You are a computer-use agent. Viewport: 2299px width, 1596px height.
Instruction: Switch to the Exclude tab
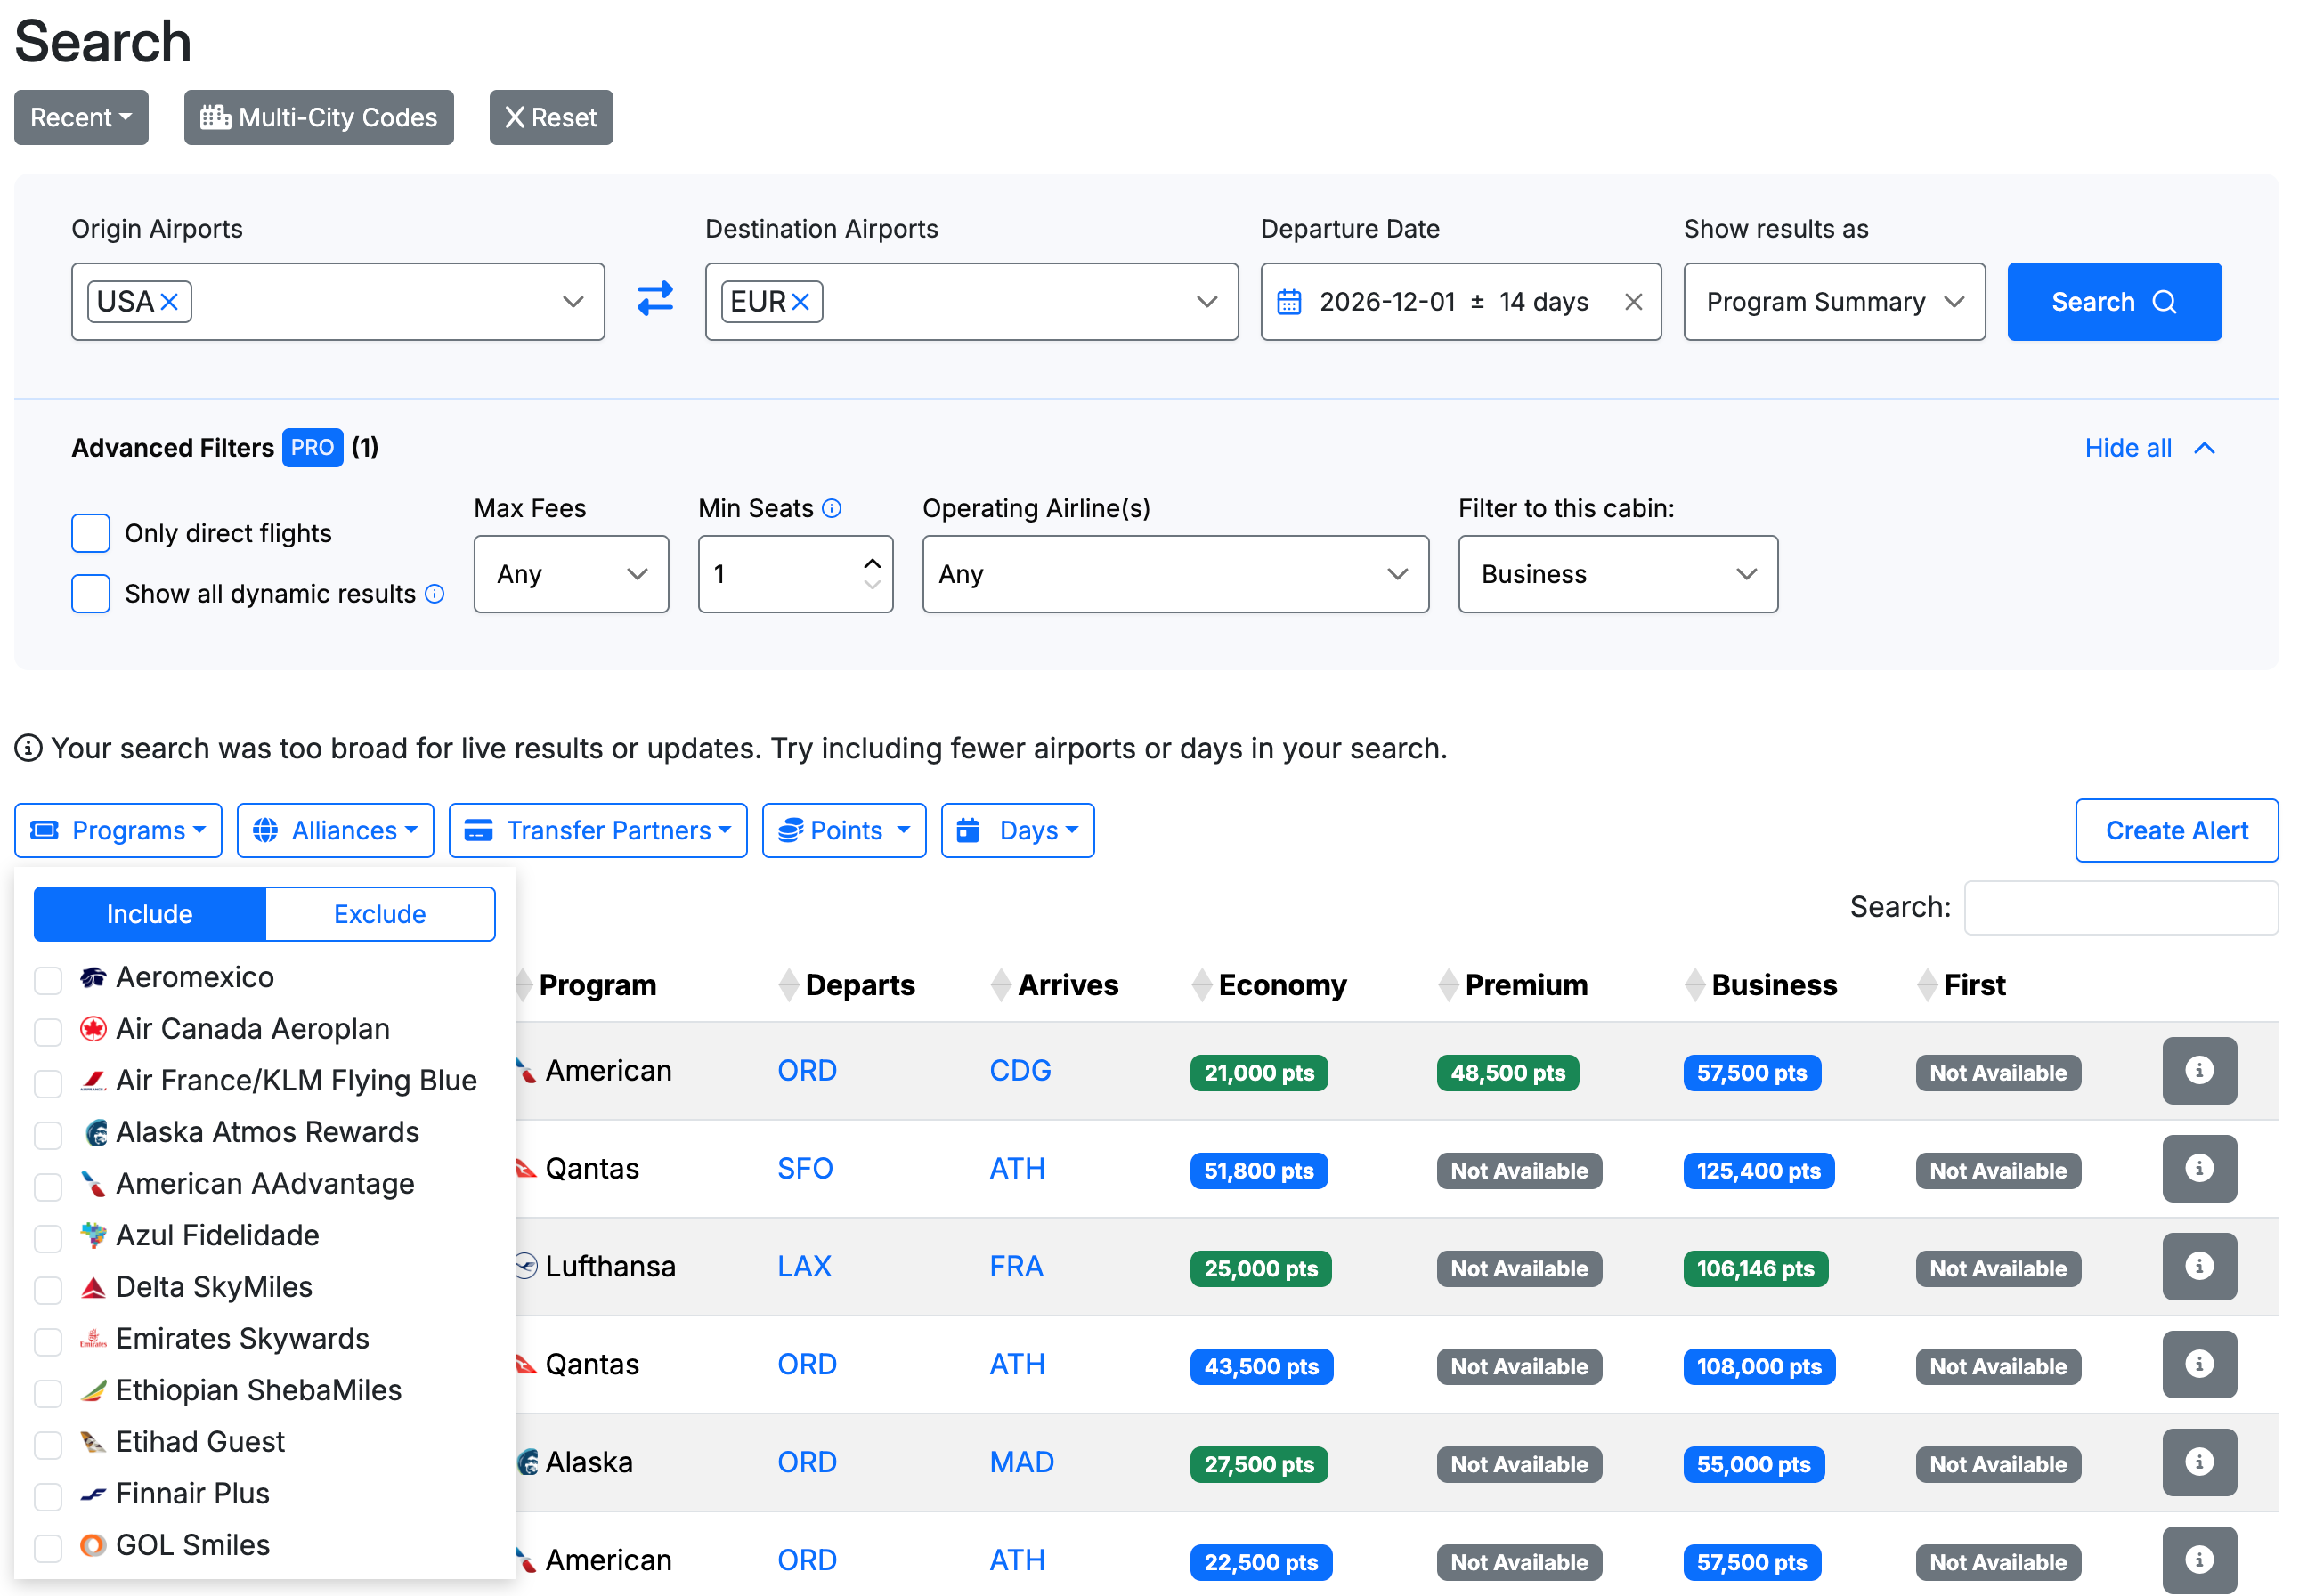380,914
